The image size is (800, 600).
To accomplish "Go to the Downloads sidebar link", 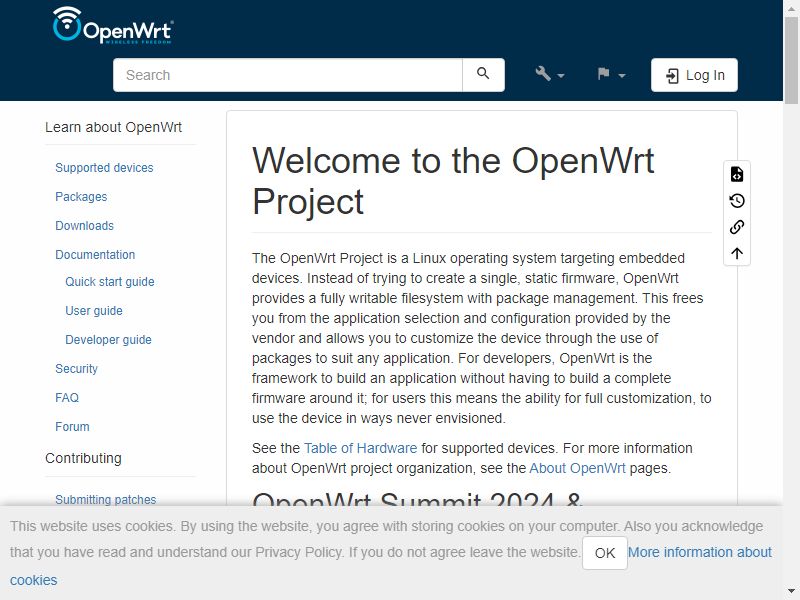I will pos(84,226).
